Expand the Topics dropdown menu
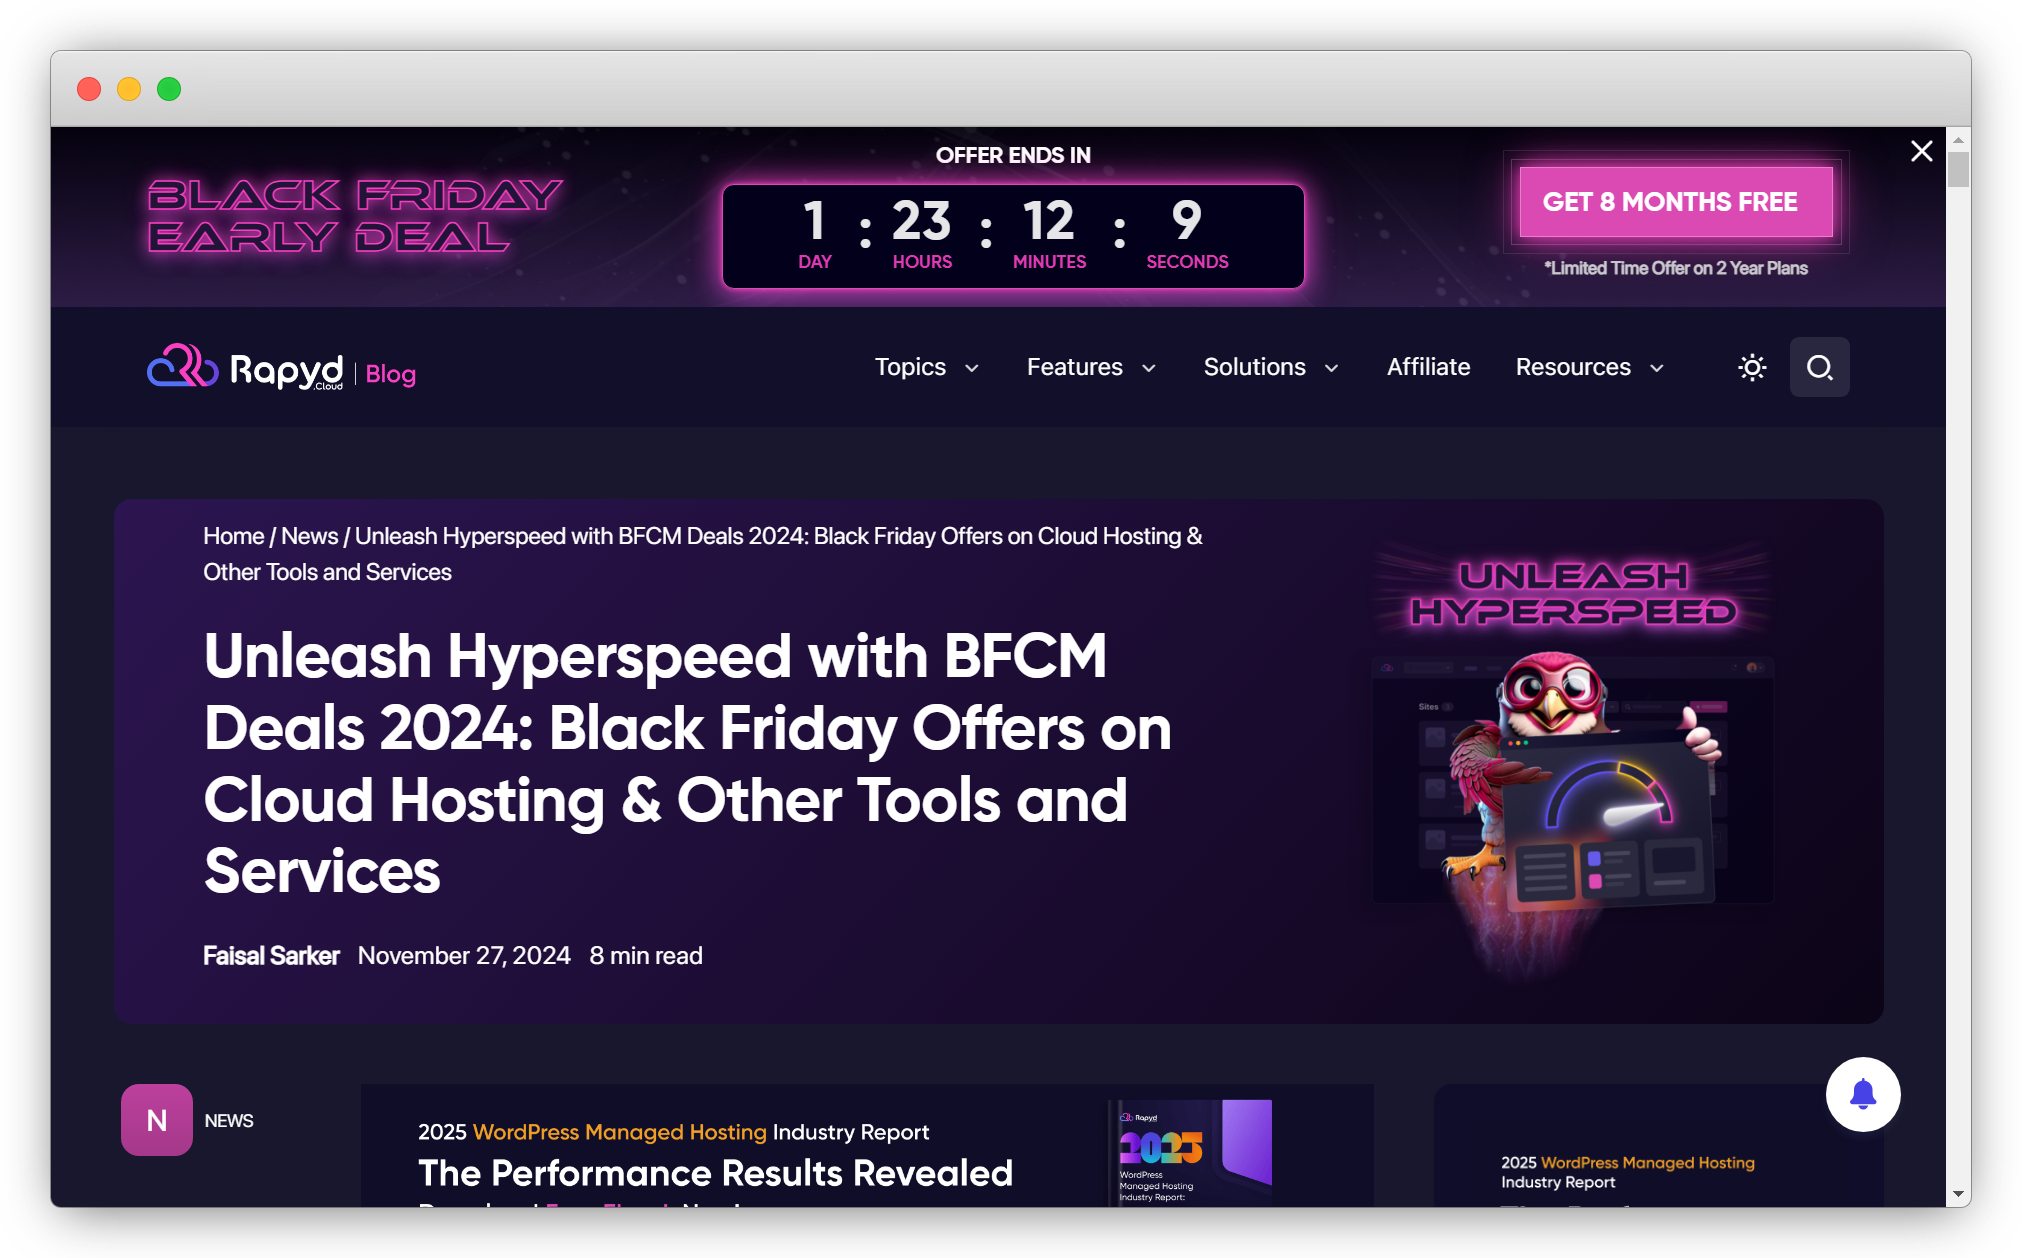The height and width of the screenshot is (1258, 2022). pyautogui.click(x=926, y=367)
